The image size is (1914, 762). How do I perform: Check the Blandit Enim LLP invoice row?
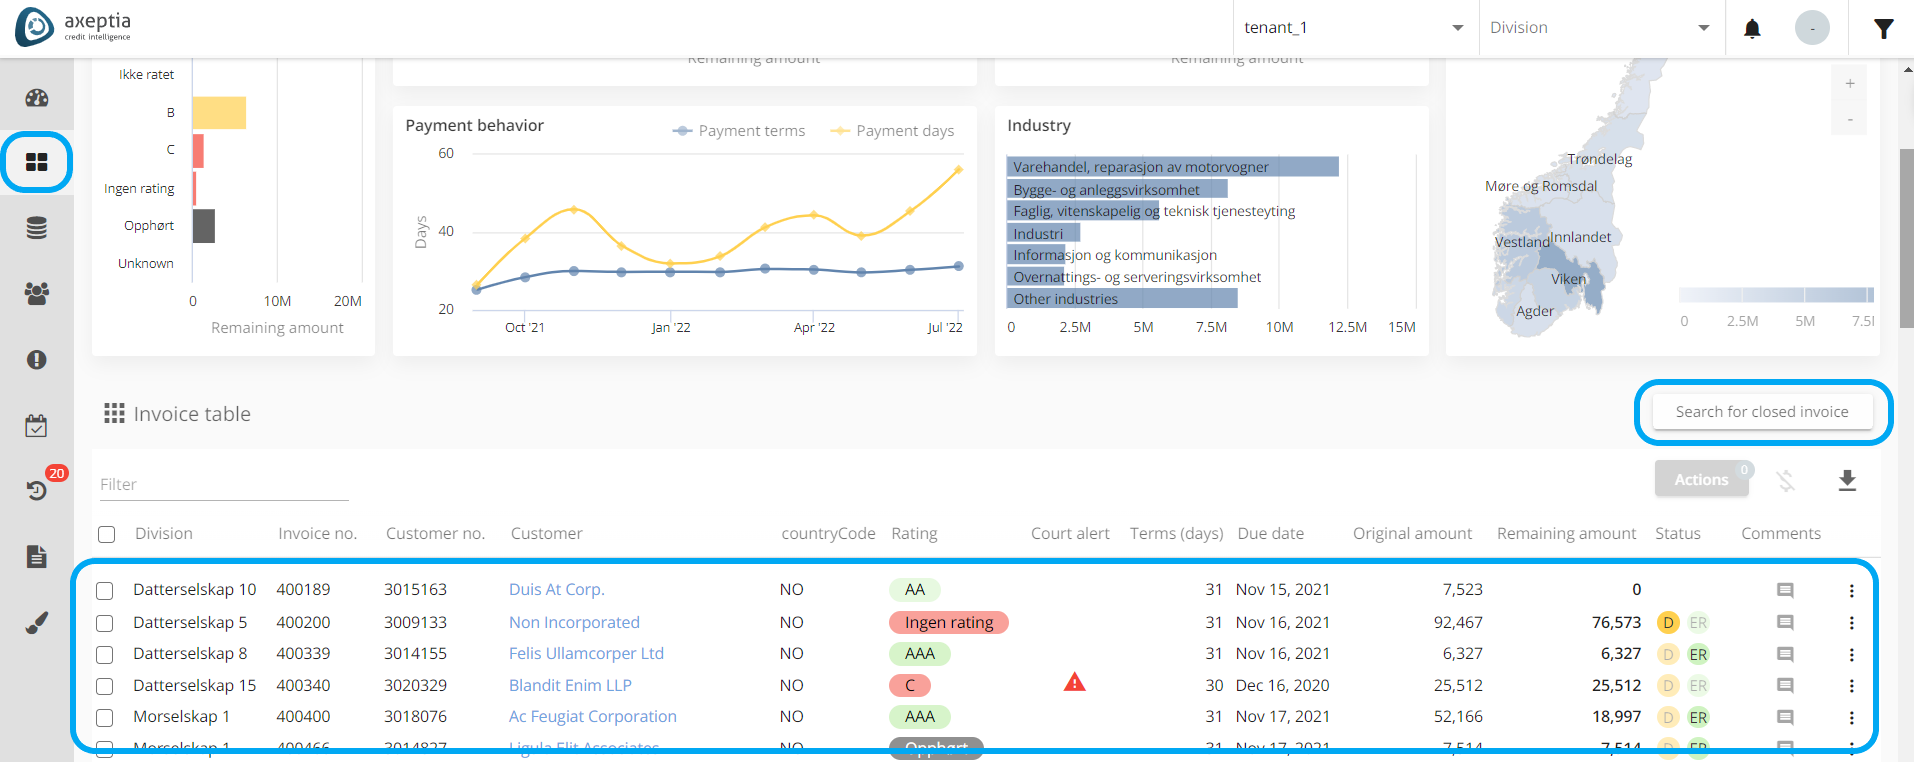(105, 686)
